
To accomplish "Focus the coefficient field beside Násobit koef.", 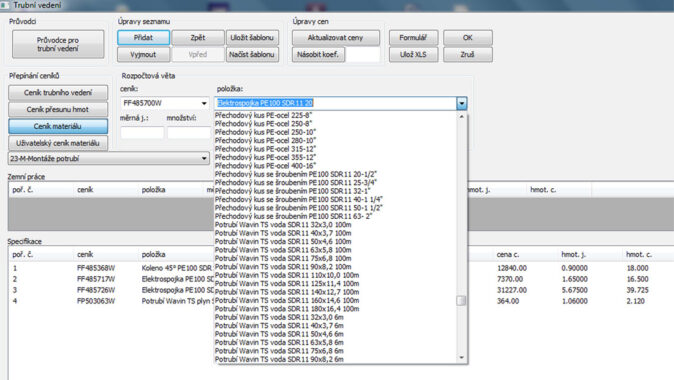I will 363,55.
